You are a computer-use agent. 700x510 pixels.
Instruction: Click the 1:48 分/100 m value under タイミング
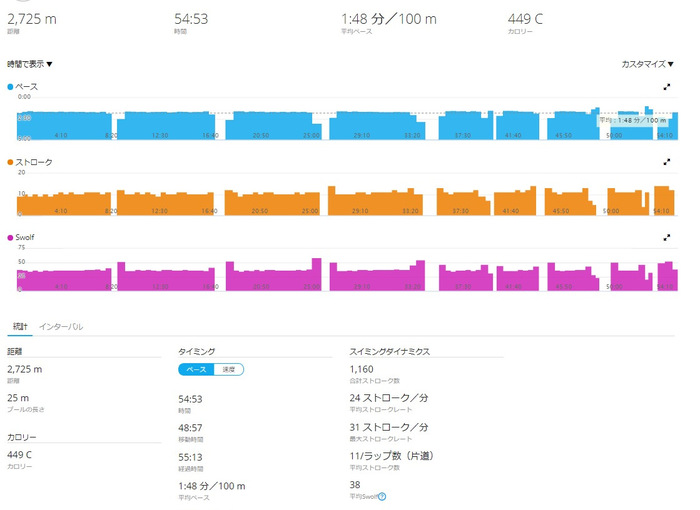pos(212,486)
